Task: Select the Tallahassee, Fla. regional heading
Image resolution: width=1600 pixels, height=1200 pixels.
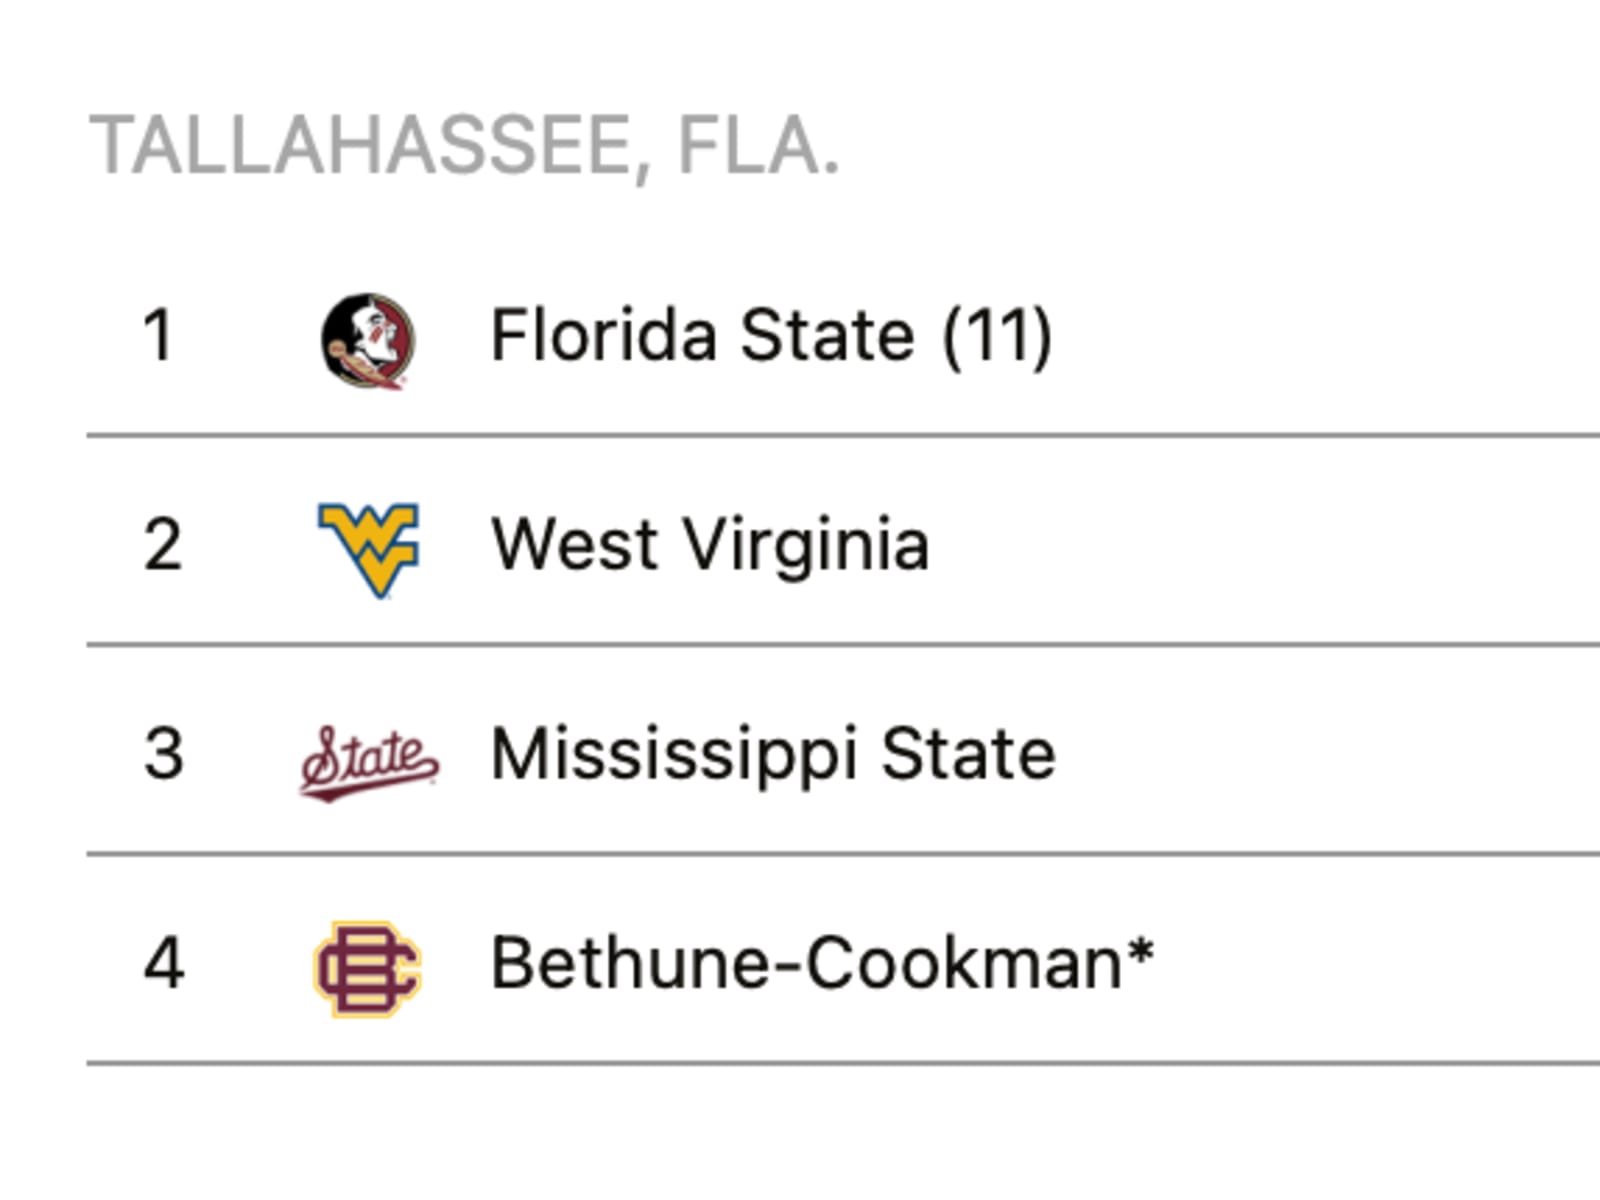Action: coord(465,147)
